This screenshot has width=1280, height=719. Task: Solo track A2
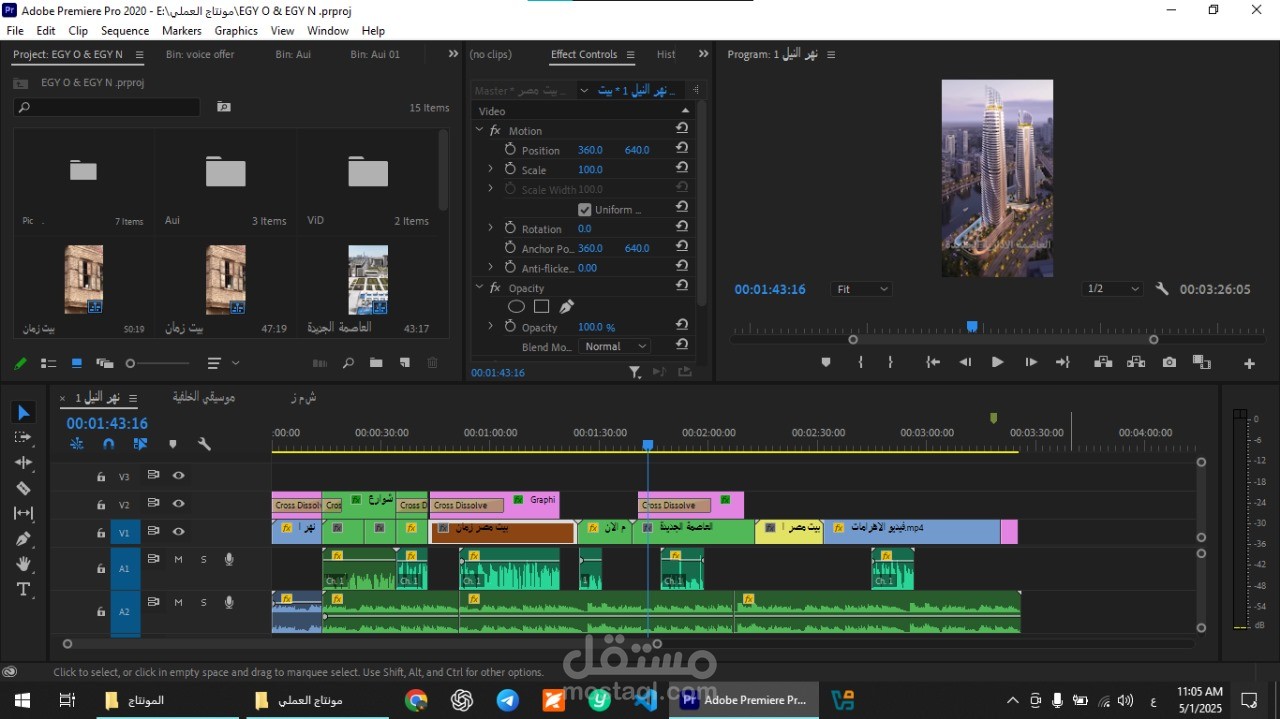[x=204, y=603]
